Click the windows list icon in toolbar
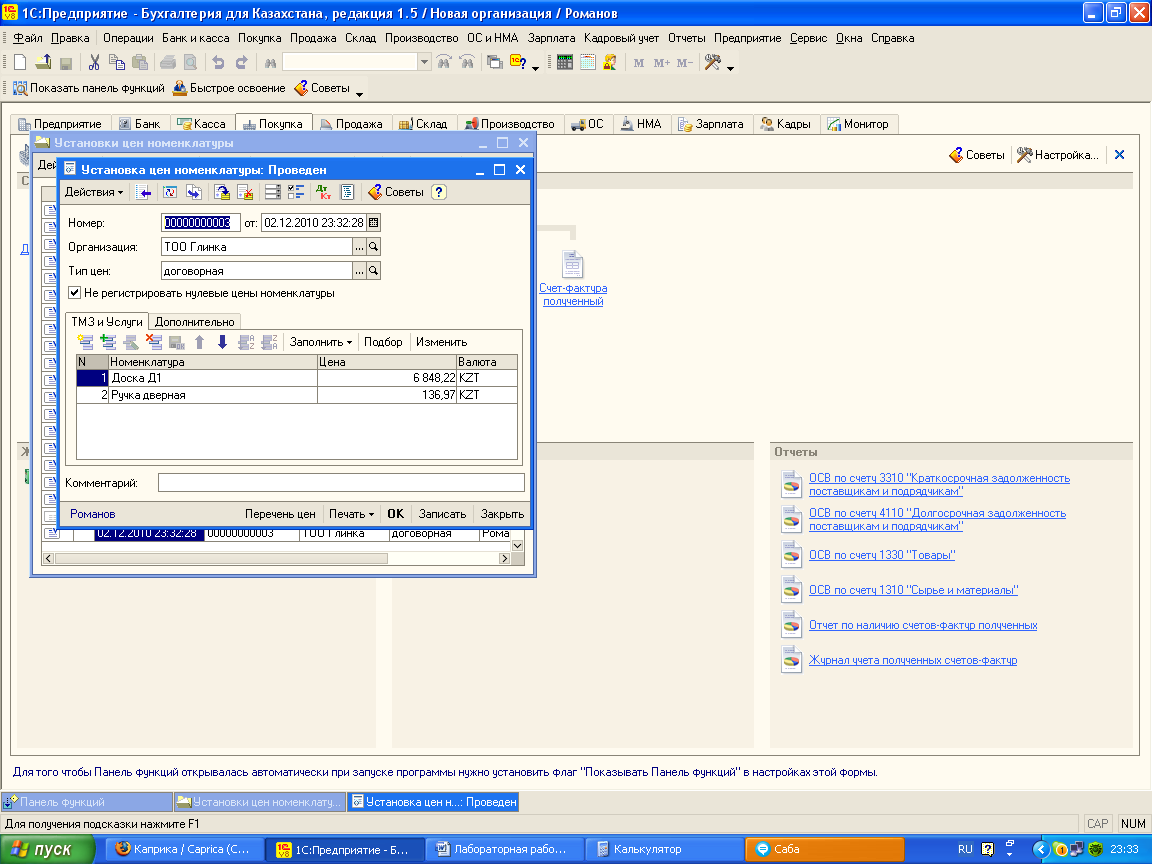Viewport: 1152px width, 864px height. [x=494, y=62]
